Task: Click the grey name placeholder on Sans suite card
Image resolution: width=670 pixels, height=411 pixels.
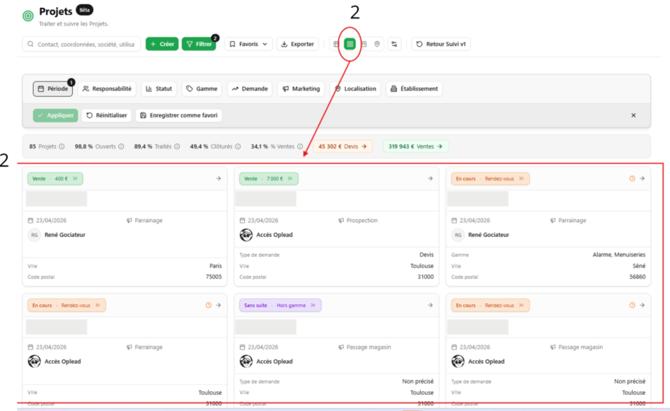Action: click(265, 327)
